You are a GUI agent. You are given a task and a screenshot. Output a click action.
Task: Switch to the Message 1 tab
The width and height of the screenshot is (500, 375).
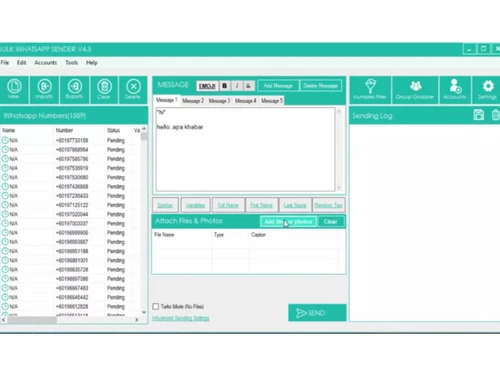pyautogui.click(x=166, y=100)
